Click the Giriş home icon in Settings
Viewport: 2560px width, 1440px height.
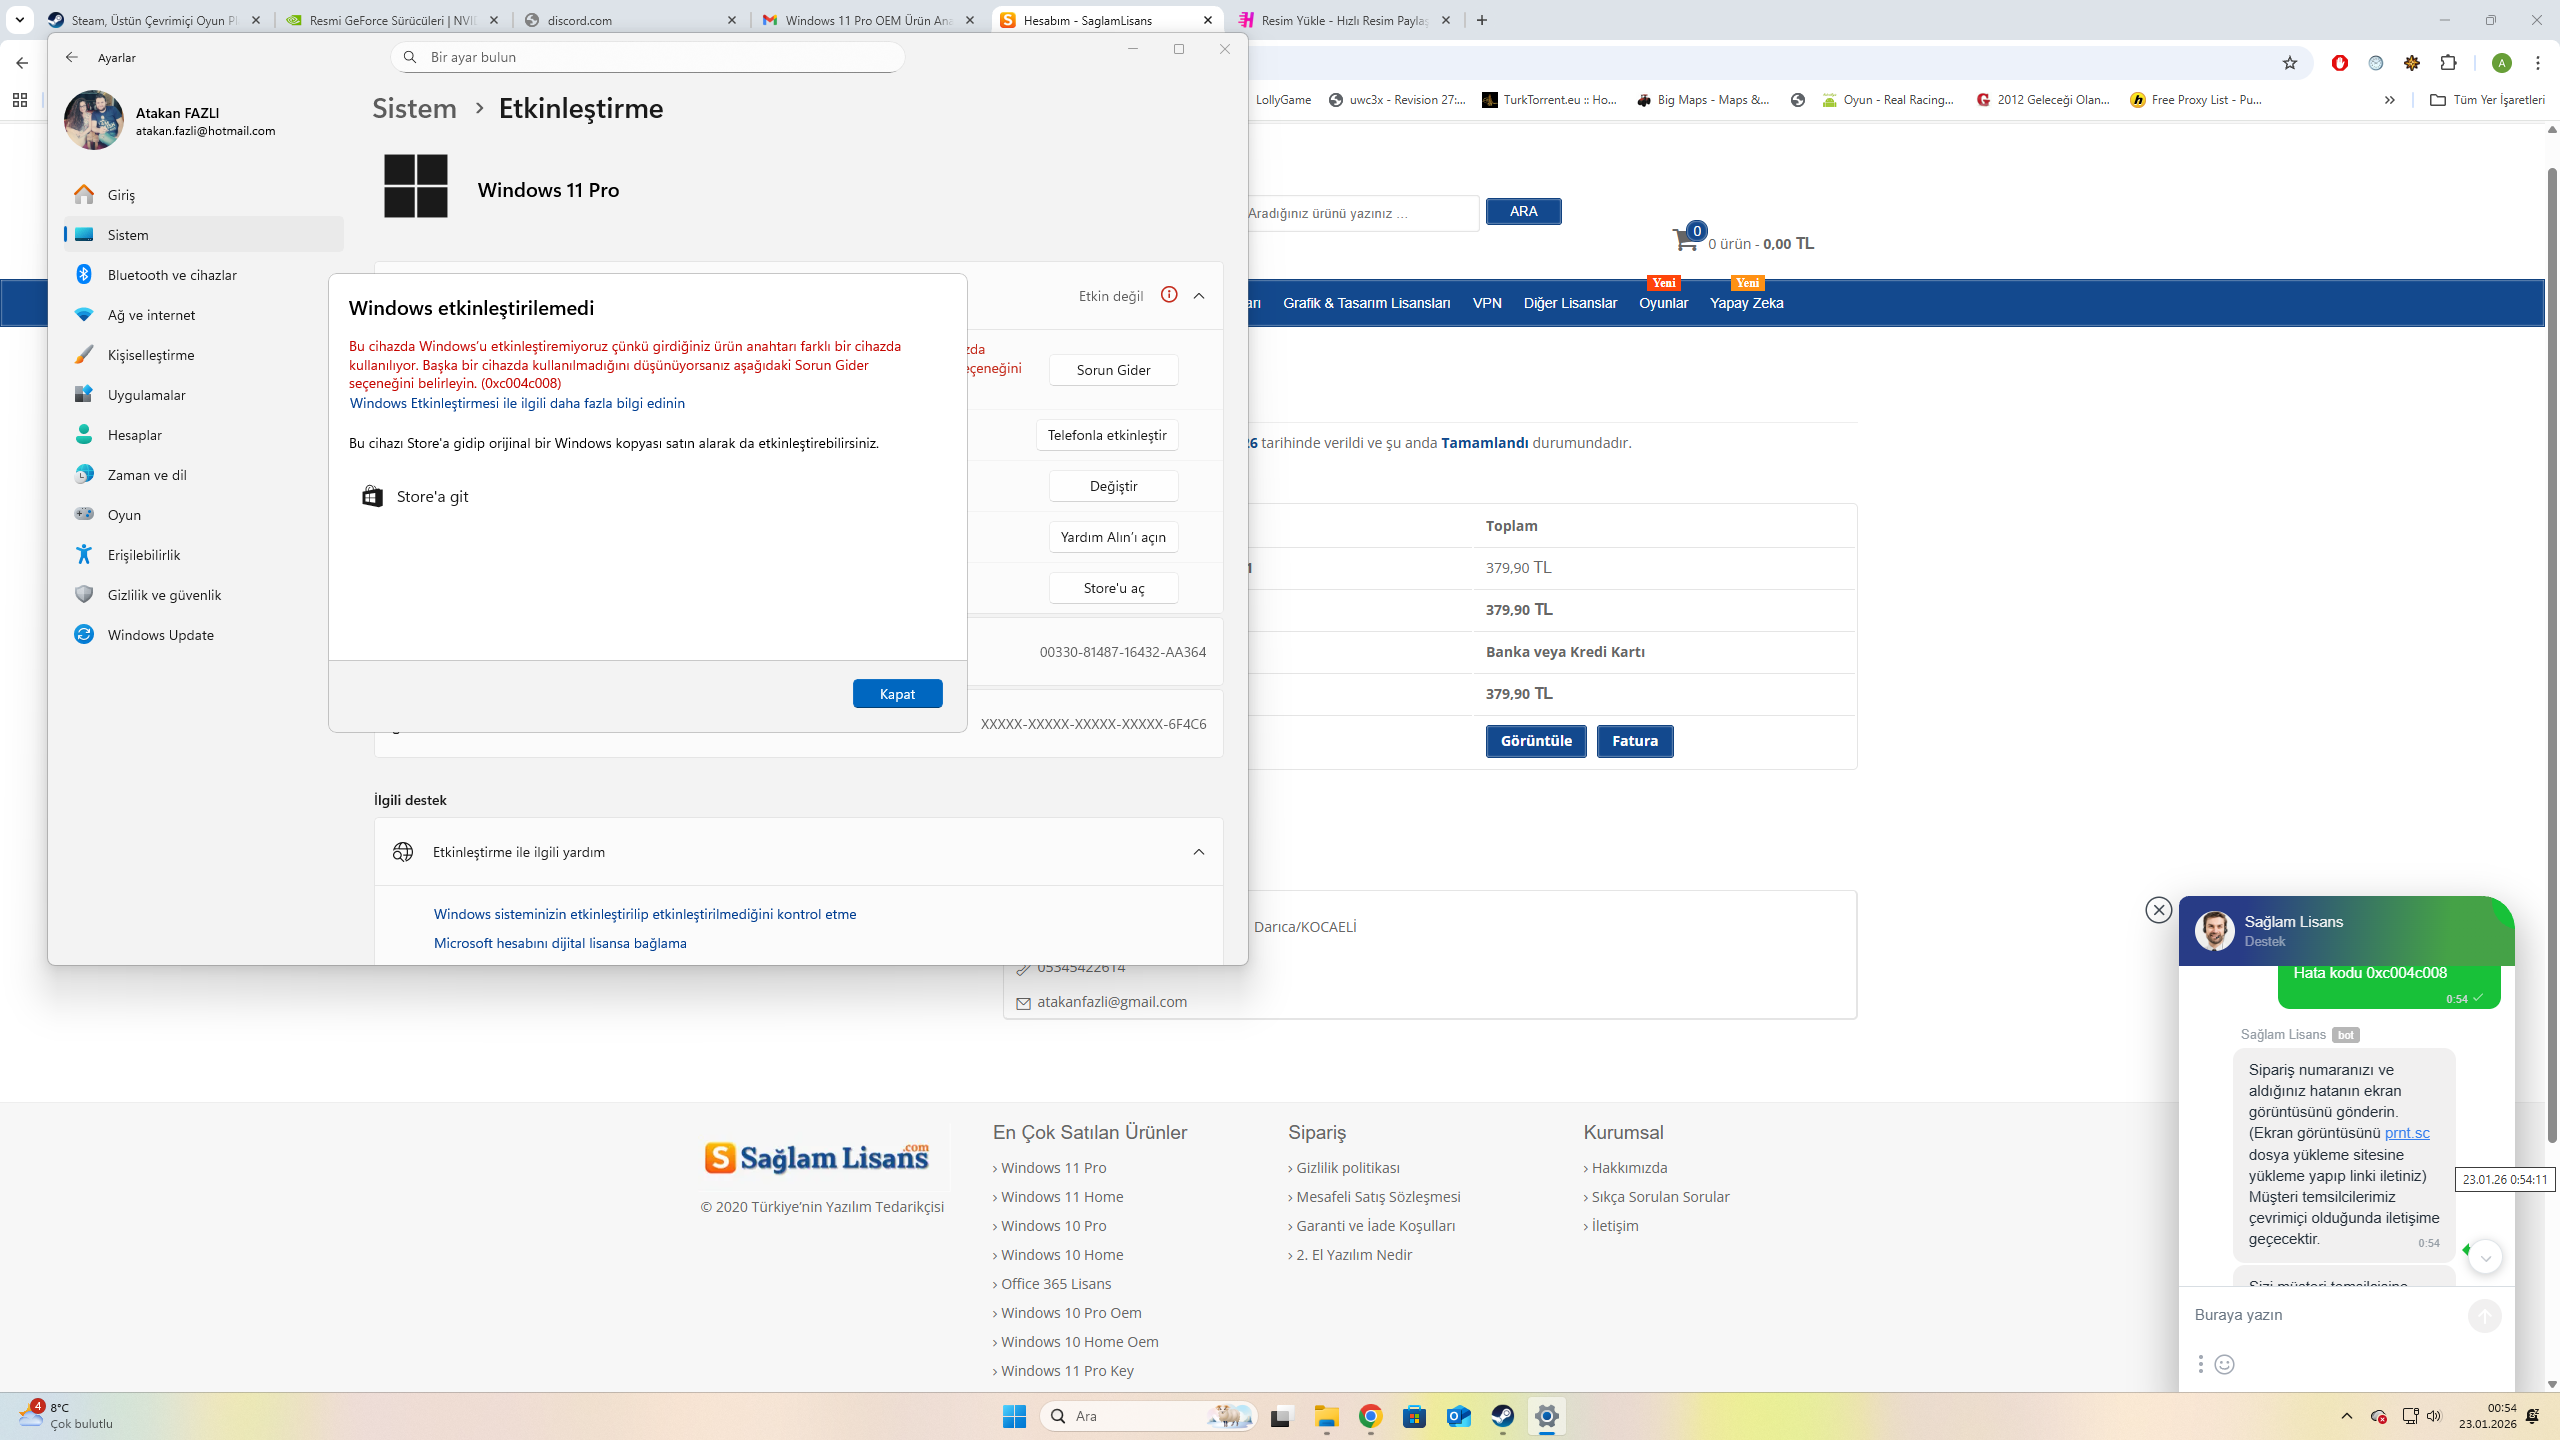click(84, 194)
